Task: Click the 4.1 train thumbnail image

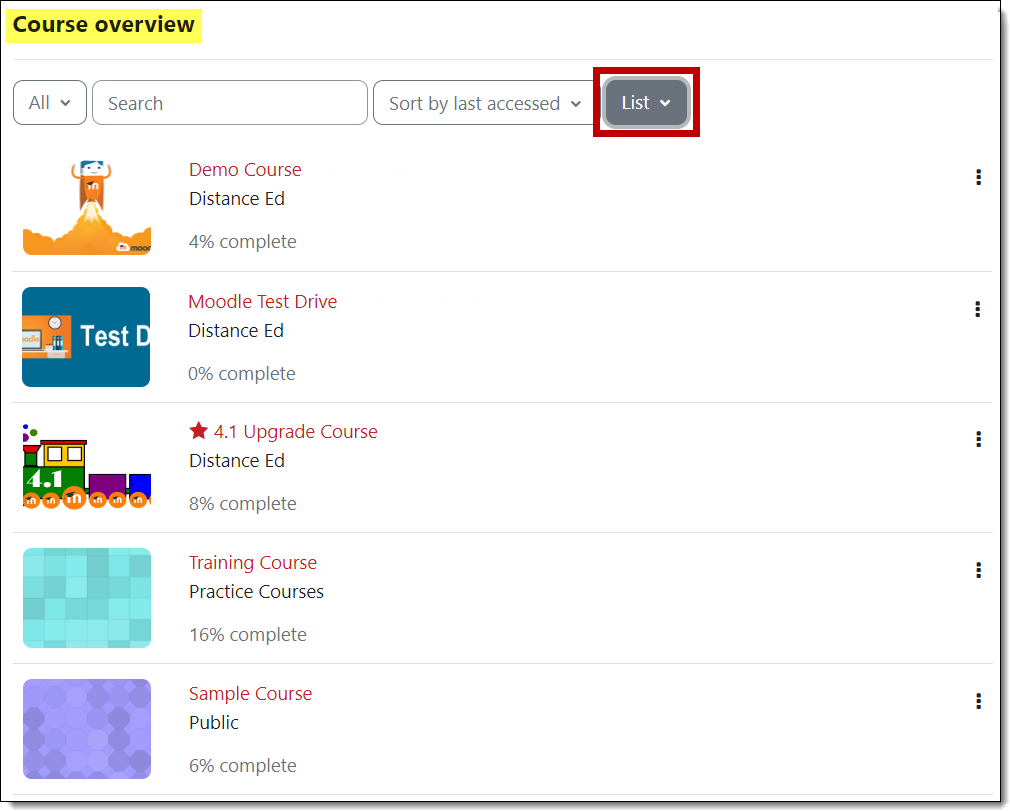Action: 87,467
